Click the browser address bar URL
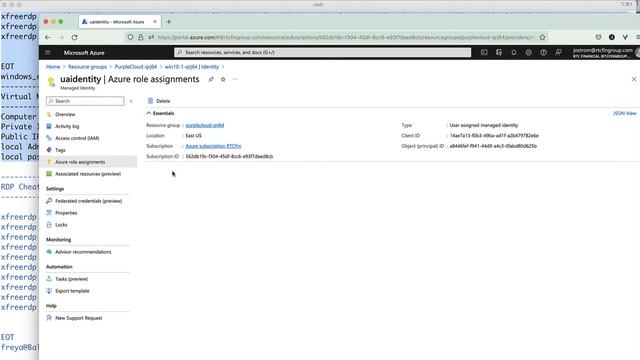This screenshot has height=360, width=640. coord(345,37)
